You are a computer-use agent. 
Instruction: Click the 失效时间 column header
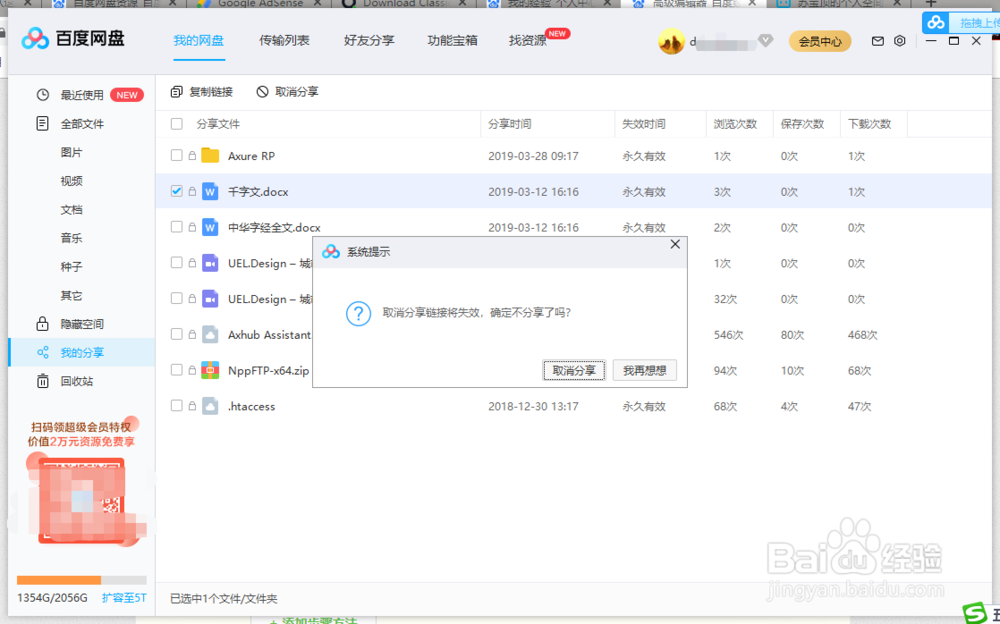click(x=643, y=124)
